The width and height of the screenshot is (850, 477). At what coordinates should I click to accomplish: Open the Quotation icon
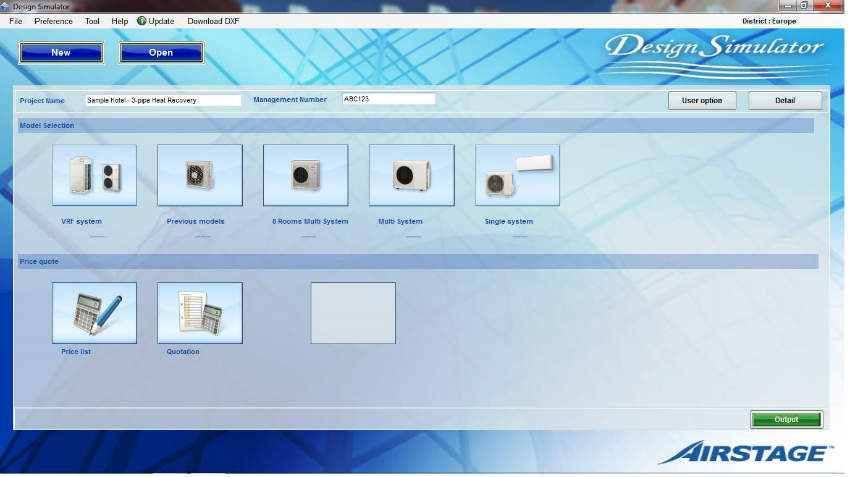point(200,313)
